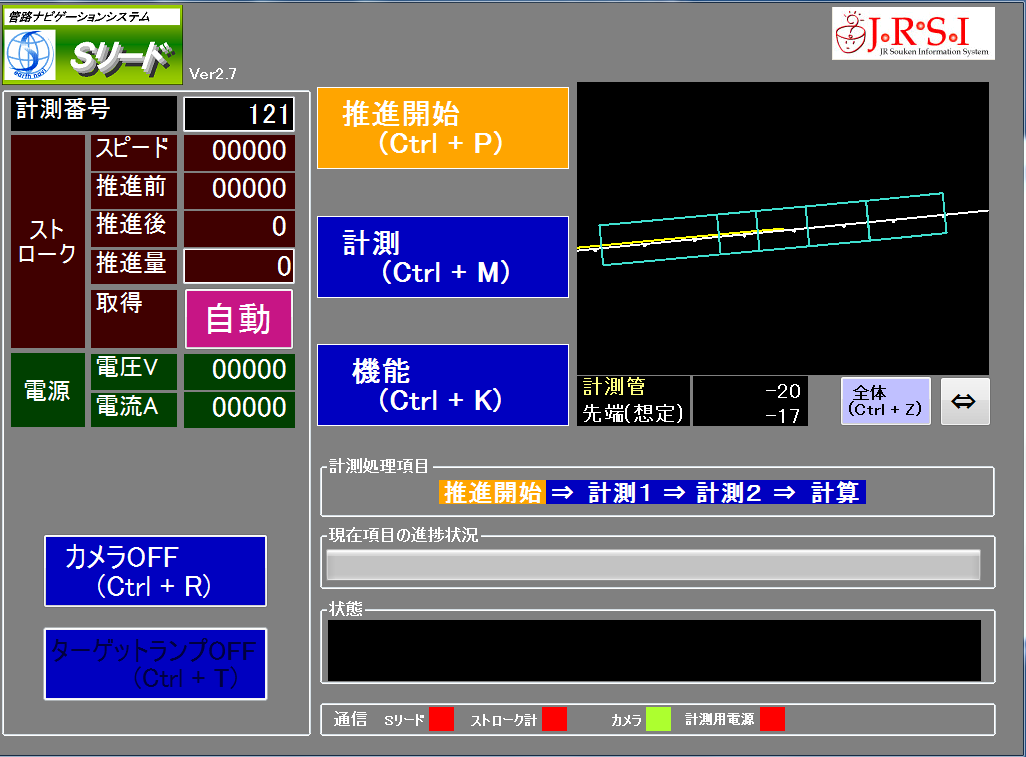Click the Sリード communication red indicator
The height and width of the screenshot is (757, 1026).
pos(441,719)
